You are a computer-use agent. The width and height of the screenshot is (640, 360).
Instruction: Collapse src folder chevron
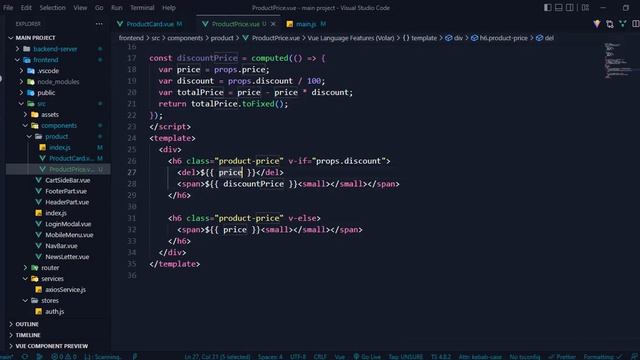coord(21,104)
